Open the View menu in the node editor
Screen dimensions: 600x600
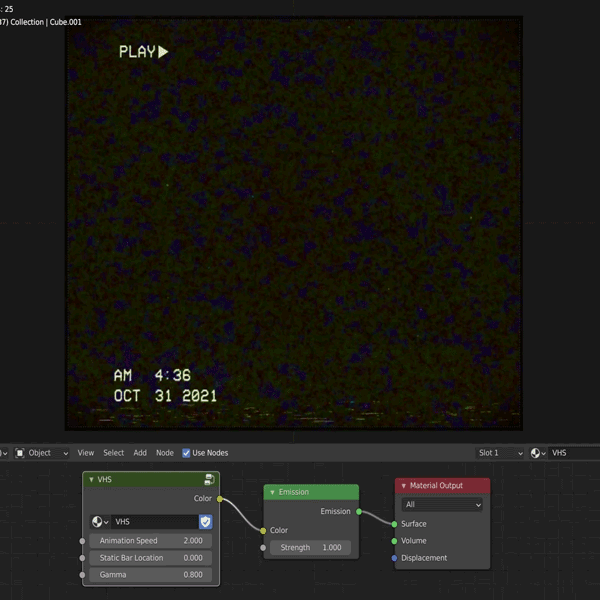86,453
